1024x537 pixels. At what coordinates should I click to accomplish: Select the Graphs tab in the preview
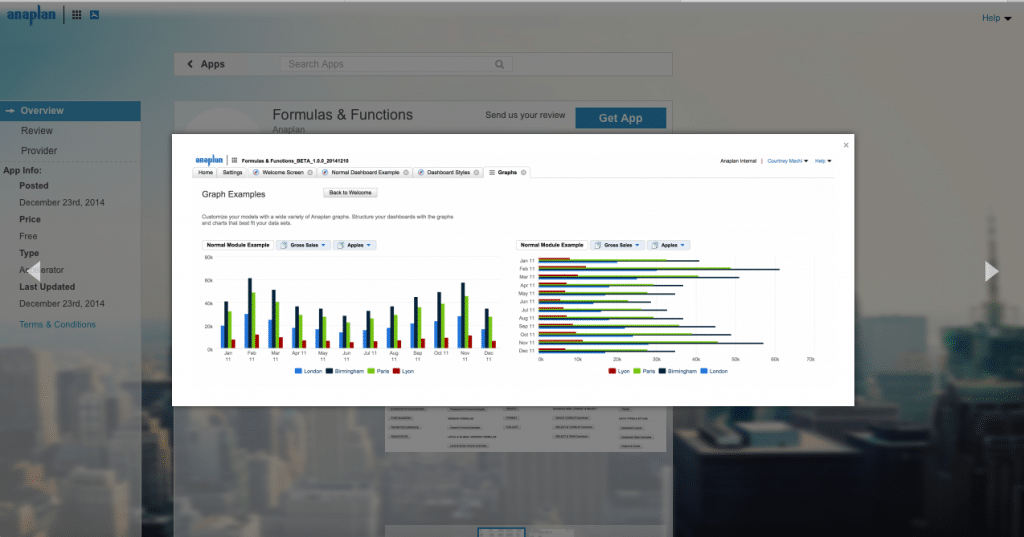(x=507, y=172)
